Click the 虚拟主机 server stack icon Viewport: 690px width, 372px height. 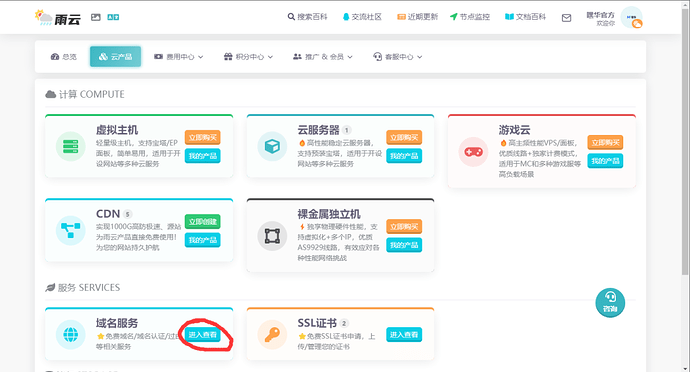[70, 147]
